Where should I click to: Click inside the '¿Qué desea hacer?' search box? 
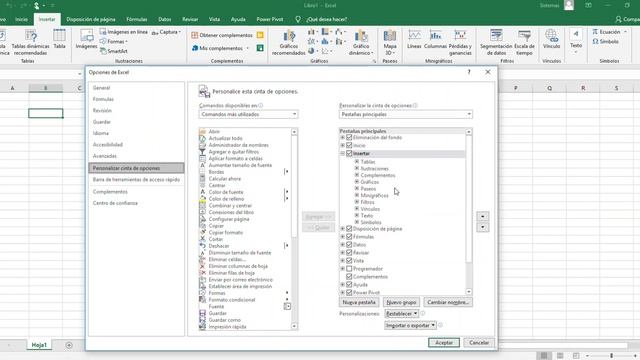pos(327,19)
